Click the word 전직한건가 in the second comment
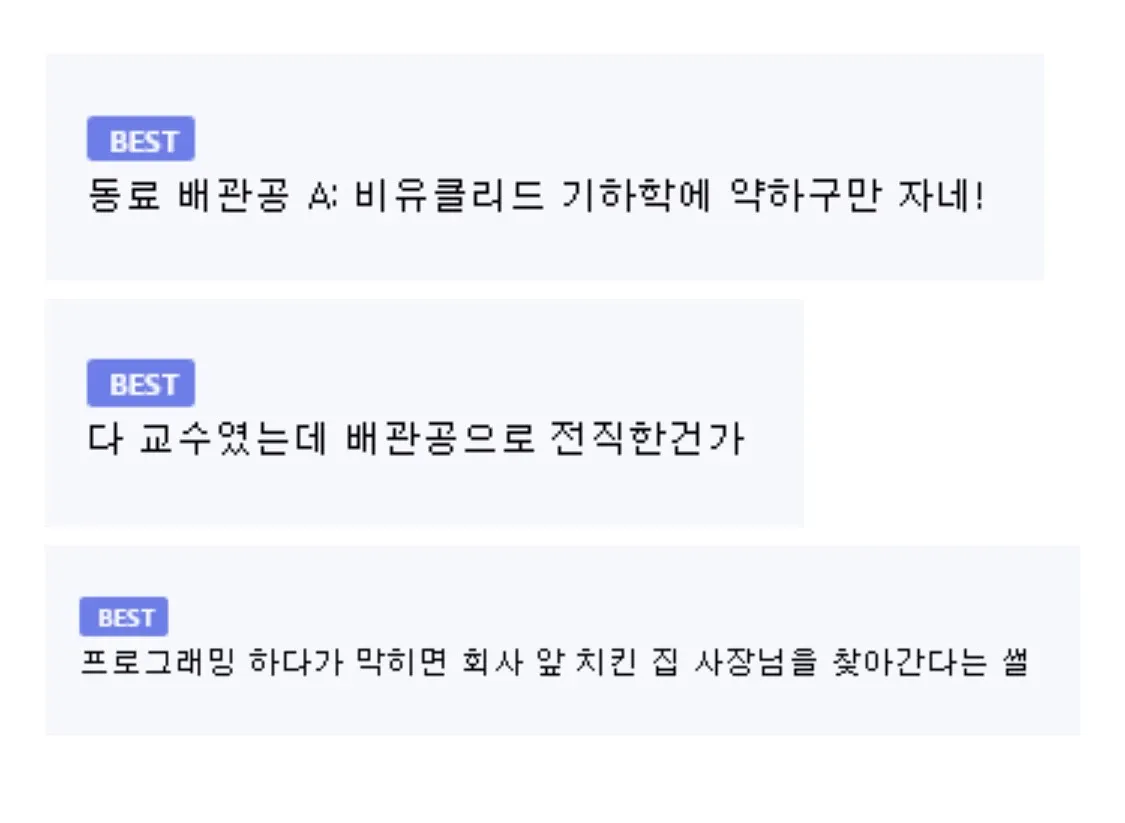Viewport: 1125px width, 823px height. 648,439
